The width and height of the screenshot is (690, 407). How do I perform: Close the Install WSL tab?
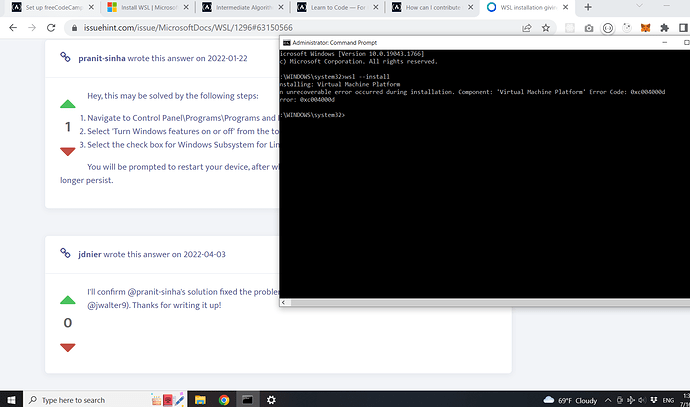click(x=186, y=7)
